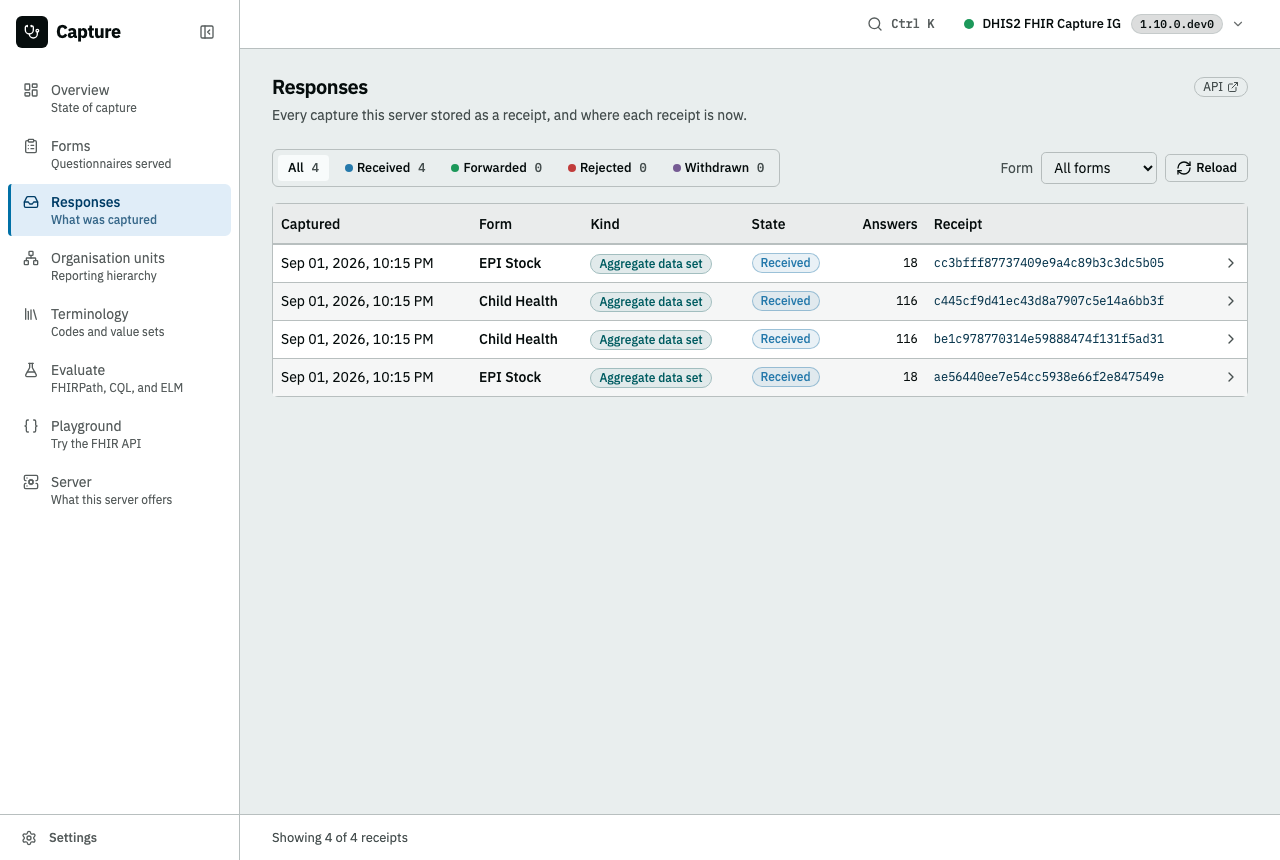The width and height of the screenshot is (1280, 860).
Task: Select the All 4 filter tab
Action: pyautogui.click(x=303, y=168)
